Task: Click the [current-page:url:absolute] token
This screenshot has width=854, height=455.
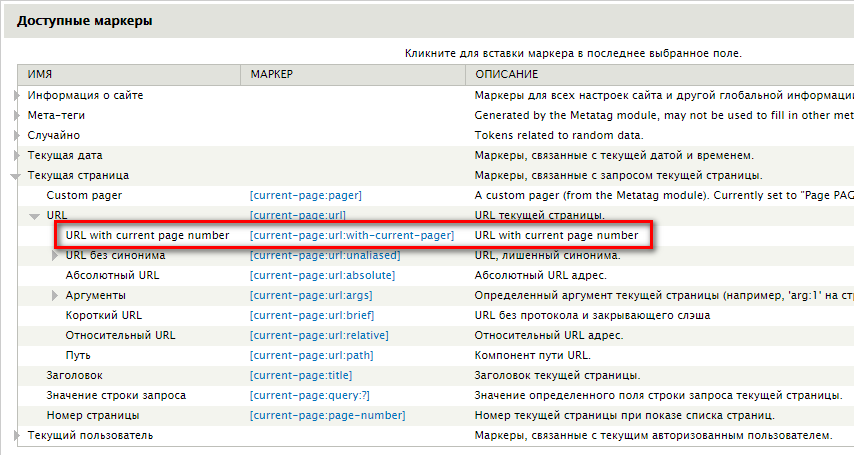Action: [323, 275]
